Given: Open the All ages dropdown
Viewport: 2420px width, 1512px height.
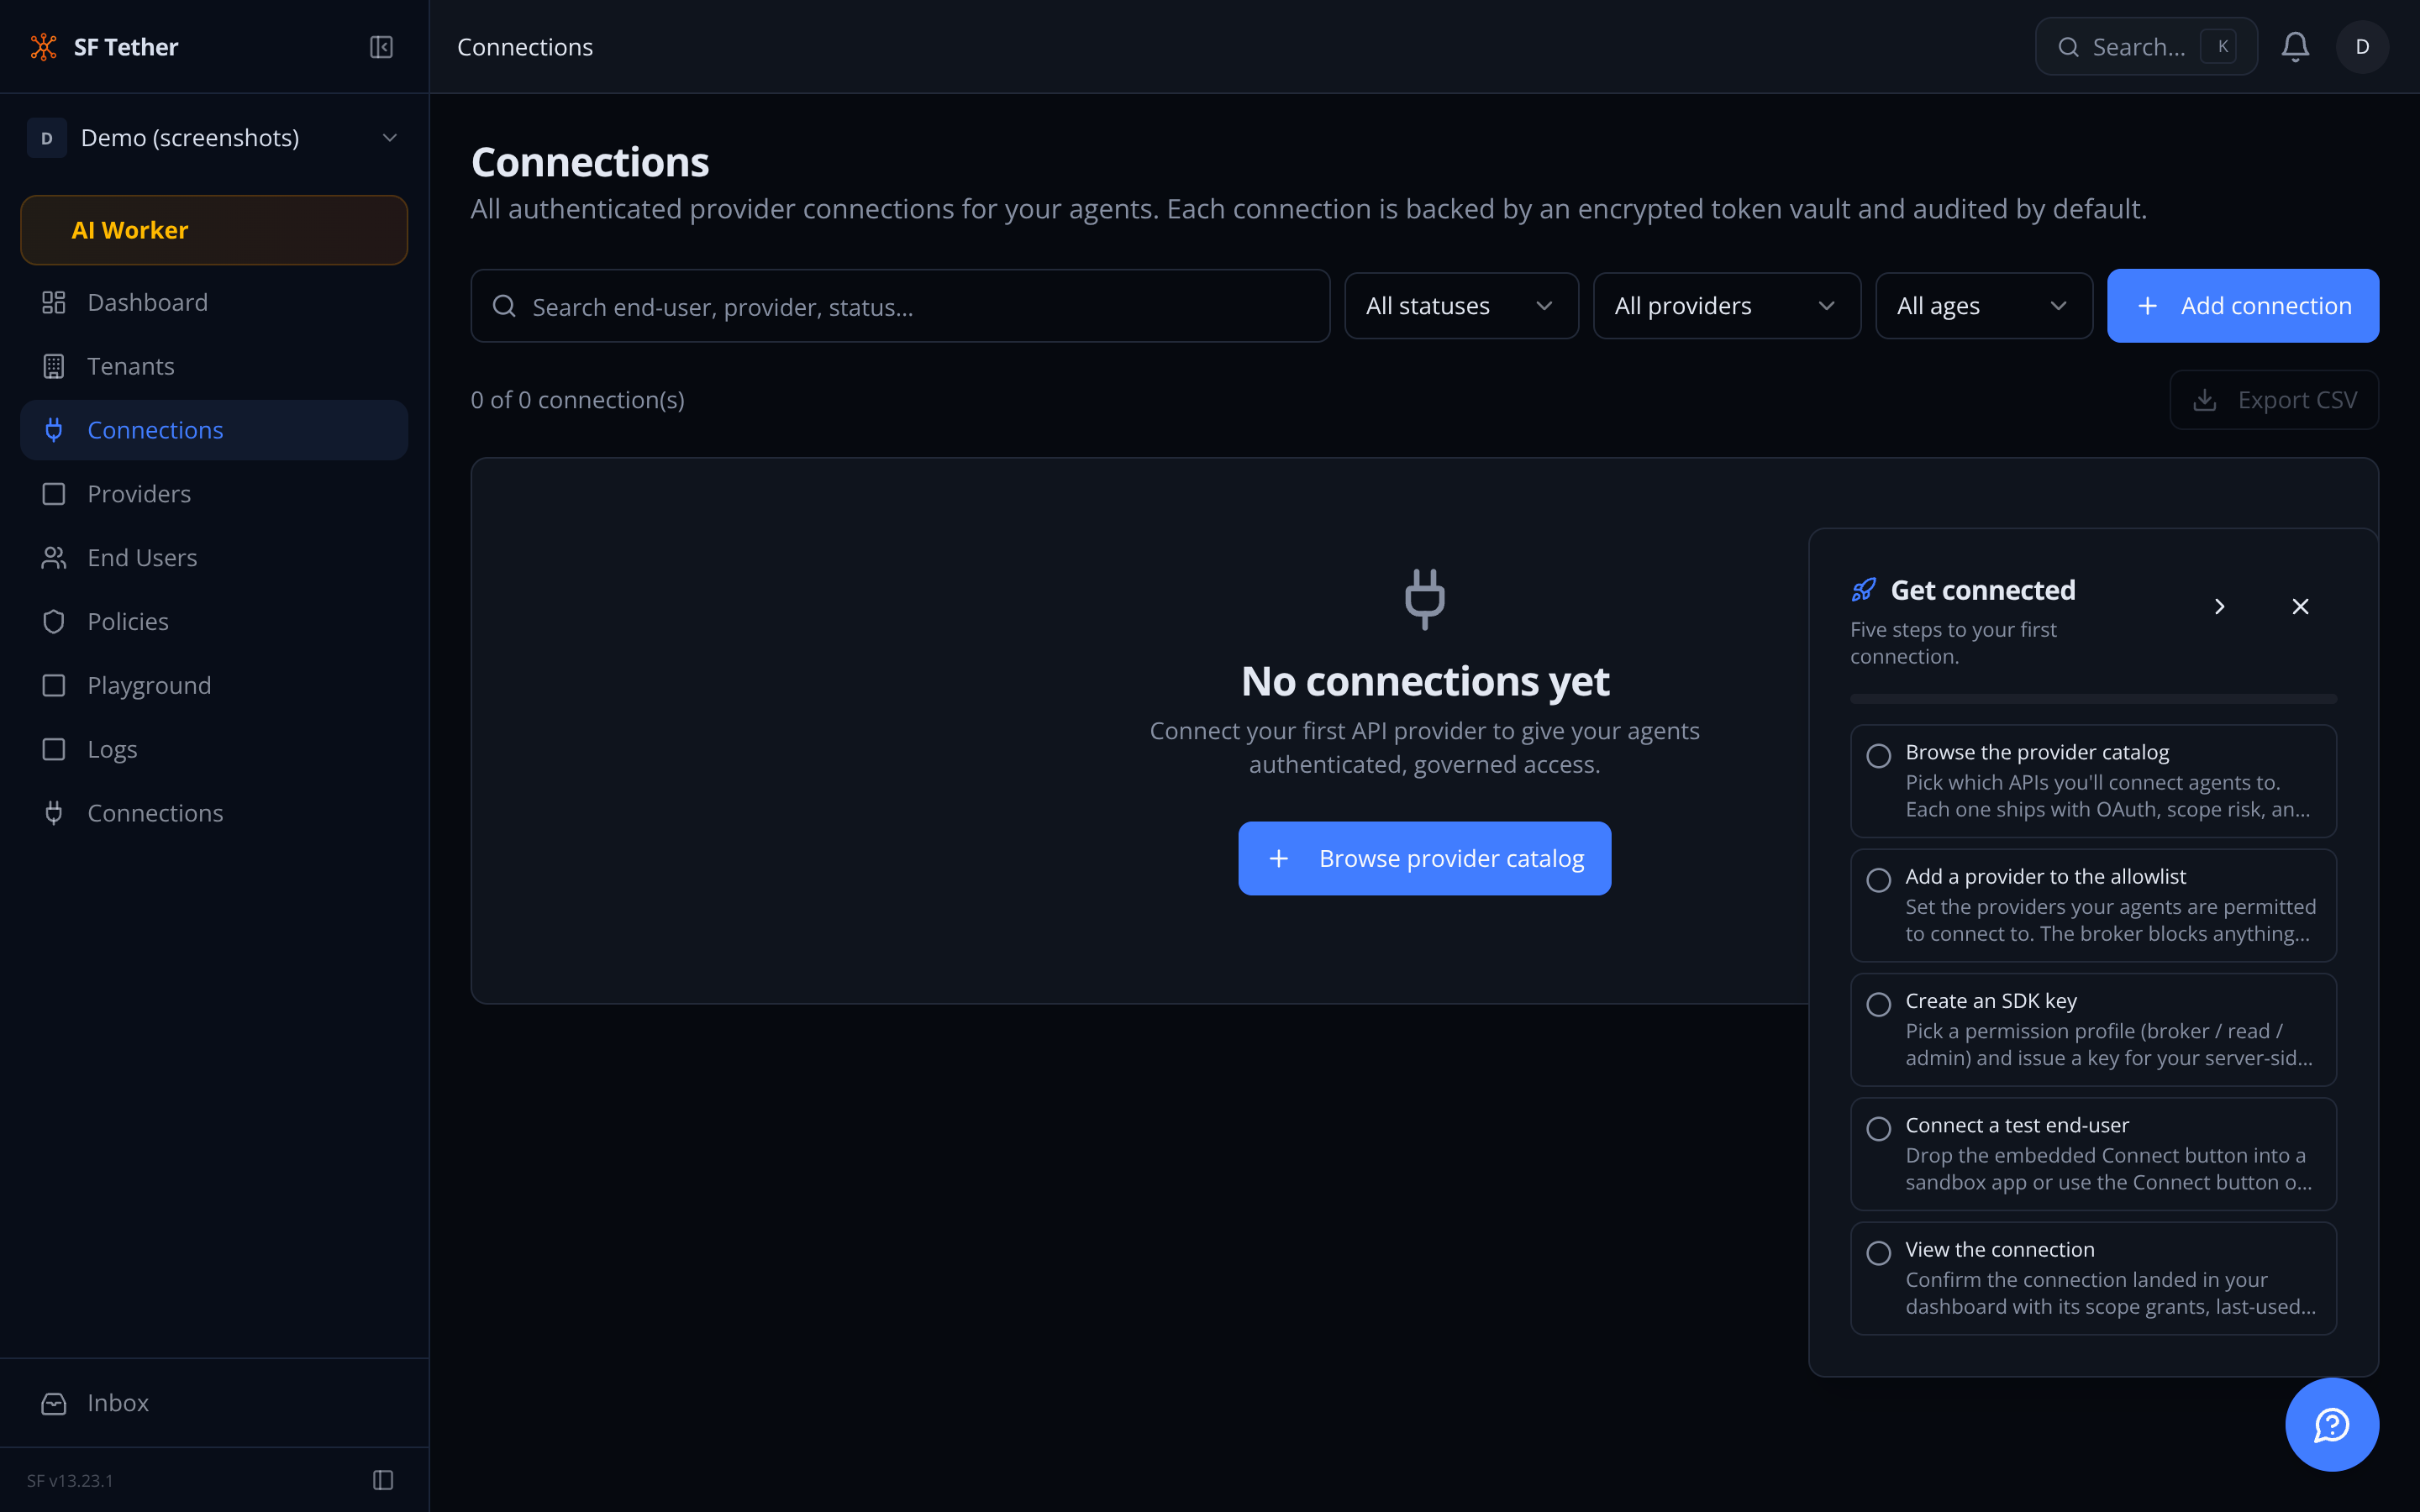Looking at the screenshot, I should click(x=1983, y=306).
